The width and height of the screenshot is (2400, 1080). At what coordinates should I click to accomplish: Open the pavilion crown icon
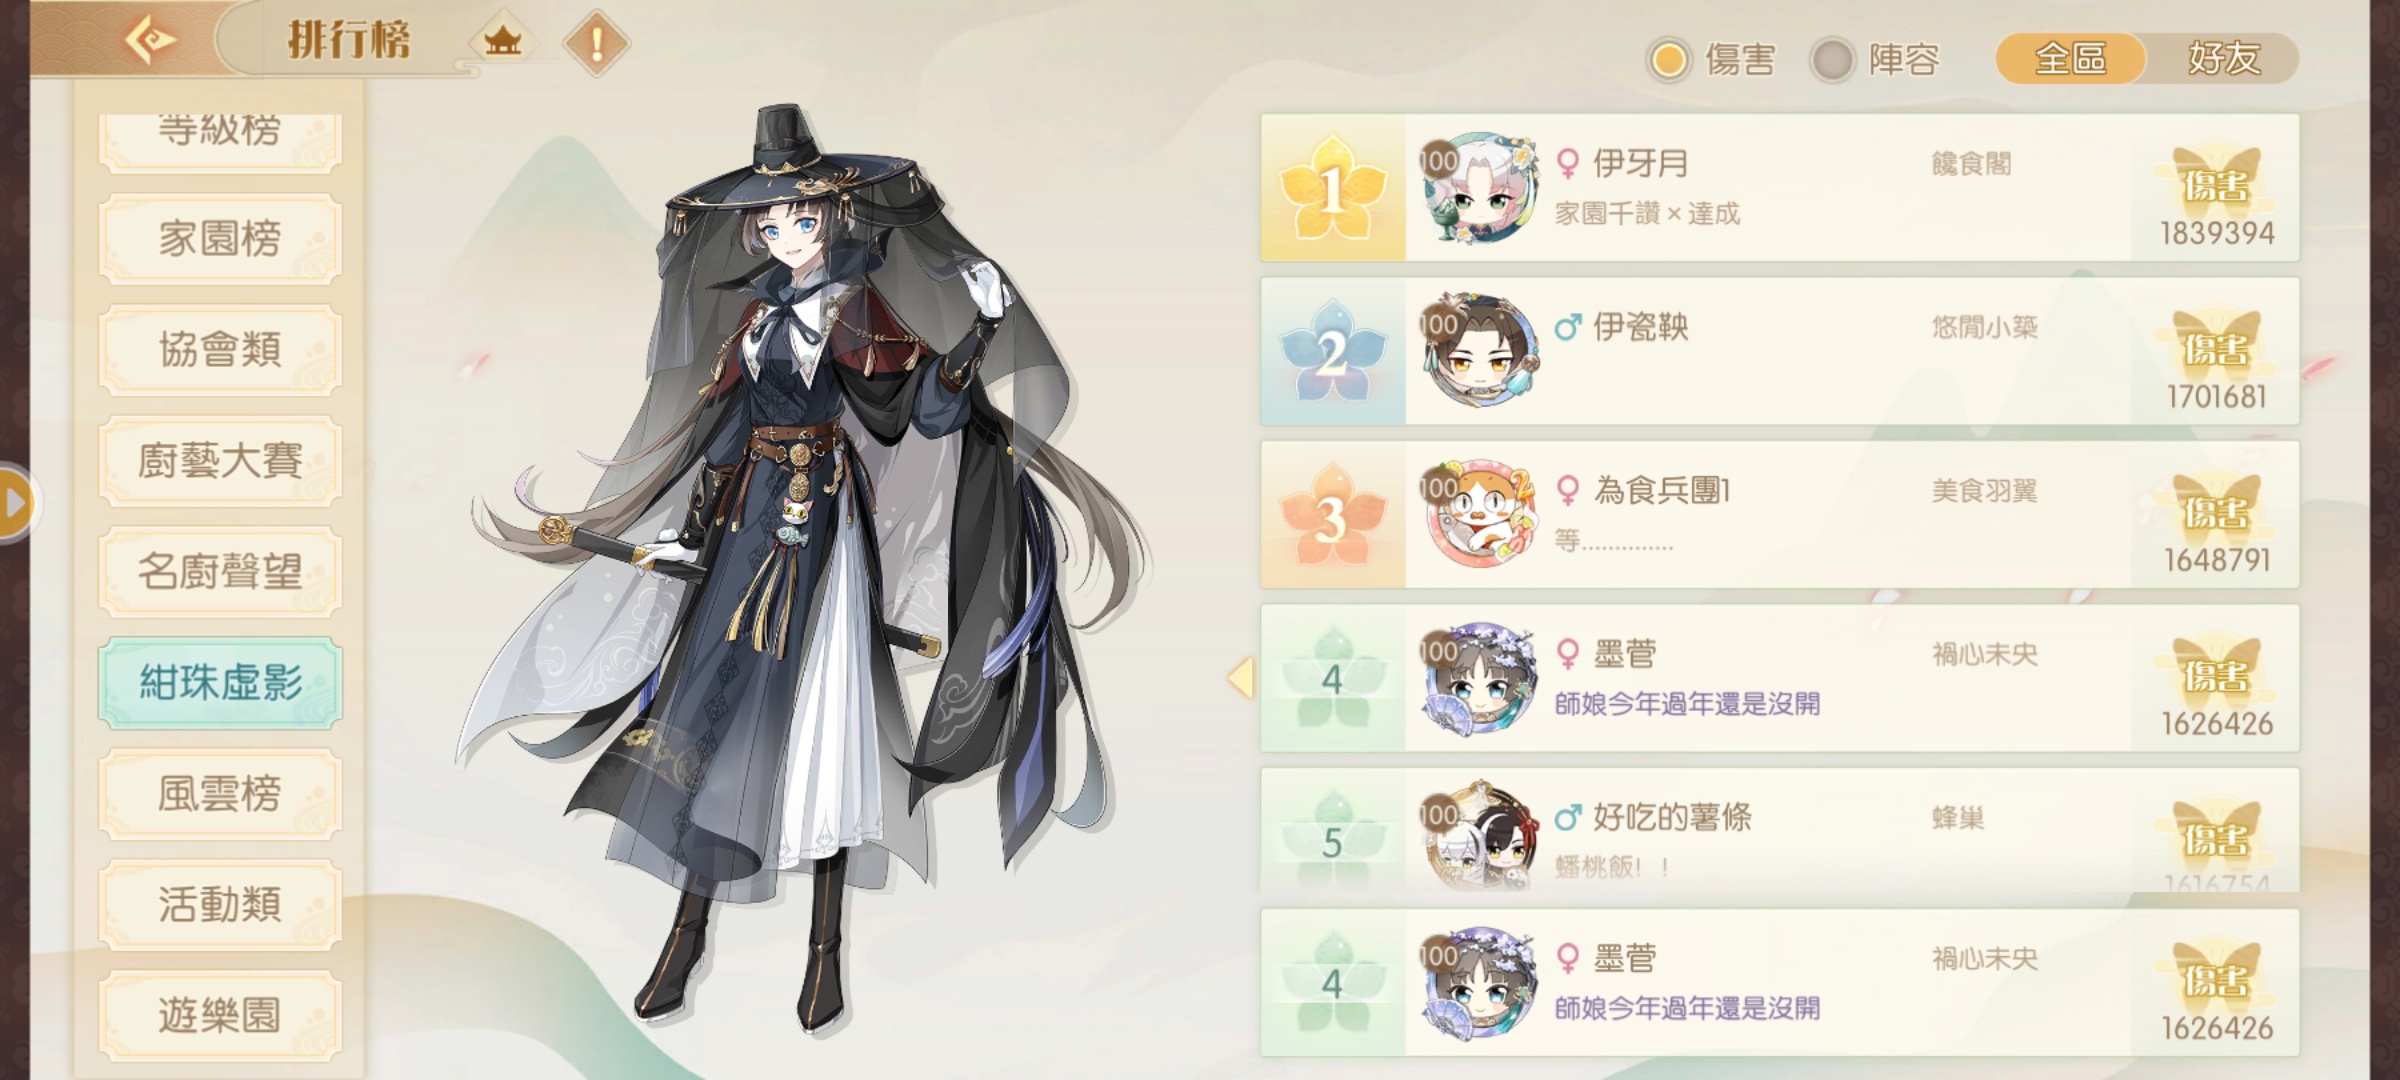[502, 42]
